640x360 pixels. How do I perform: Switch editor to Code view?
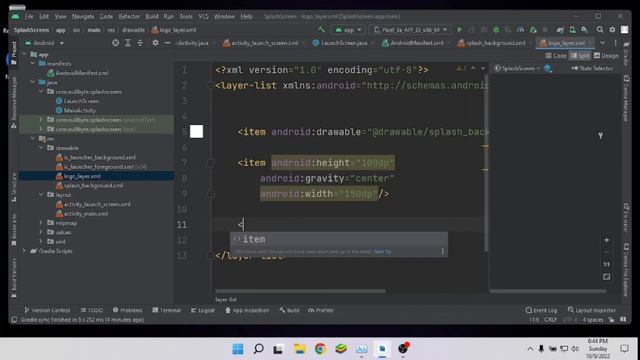click(x=556, y=56)
